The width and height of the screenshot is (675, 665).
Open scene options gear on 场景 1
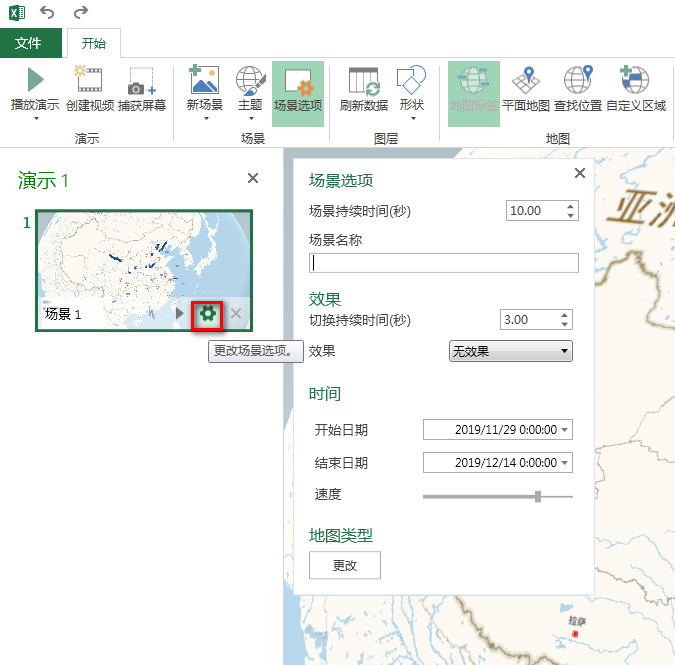tap(207, 314)
